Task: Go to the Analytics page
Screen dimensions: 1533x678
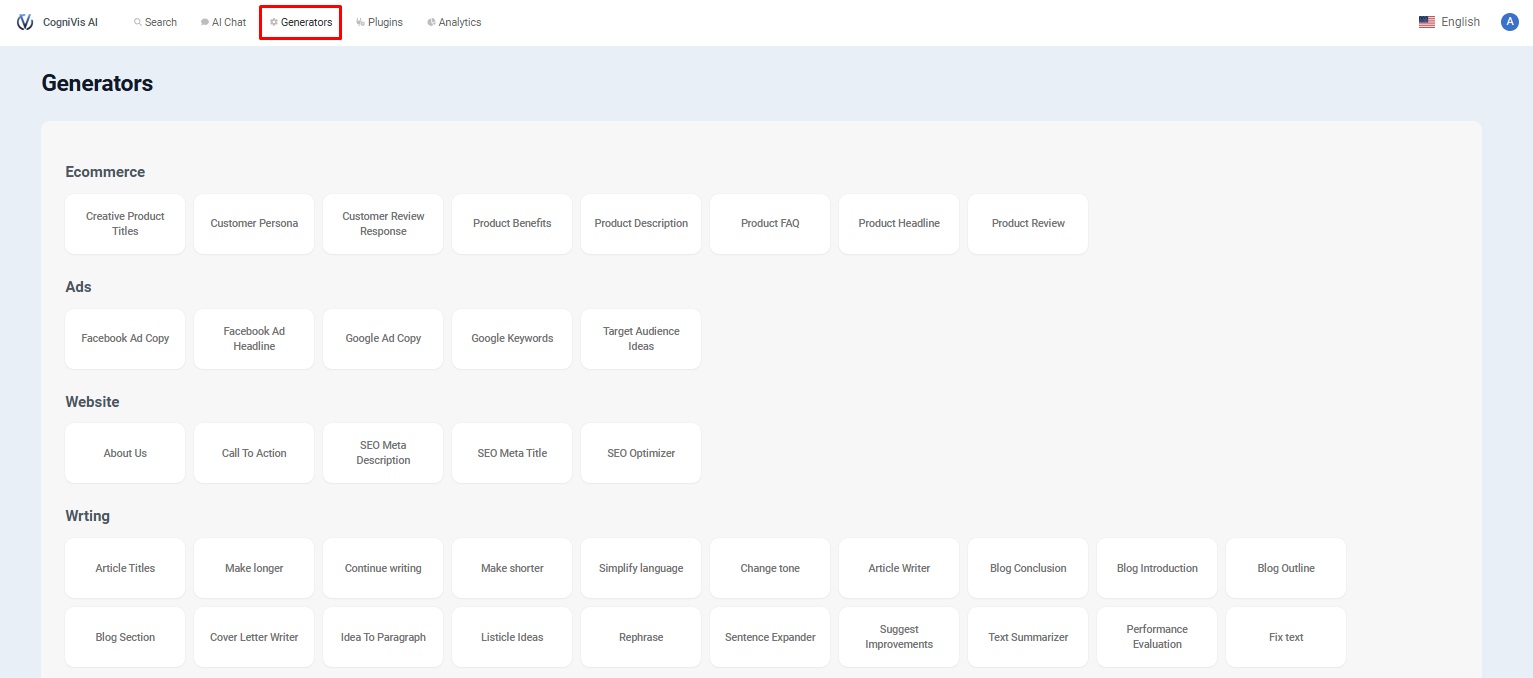Action: click(454, 22)
